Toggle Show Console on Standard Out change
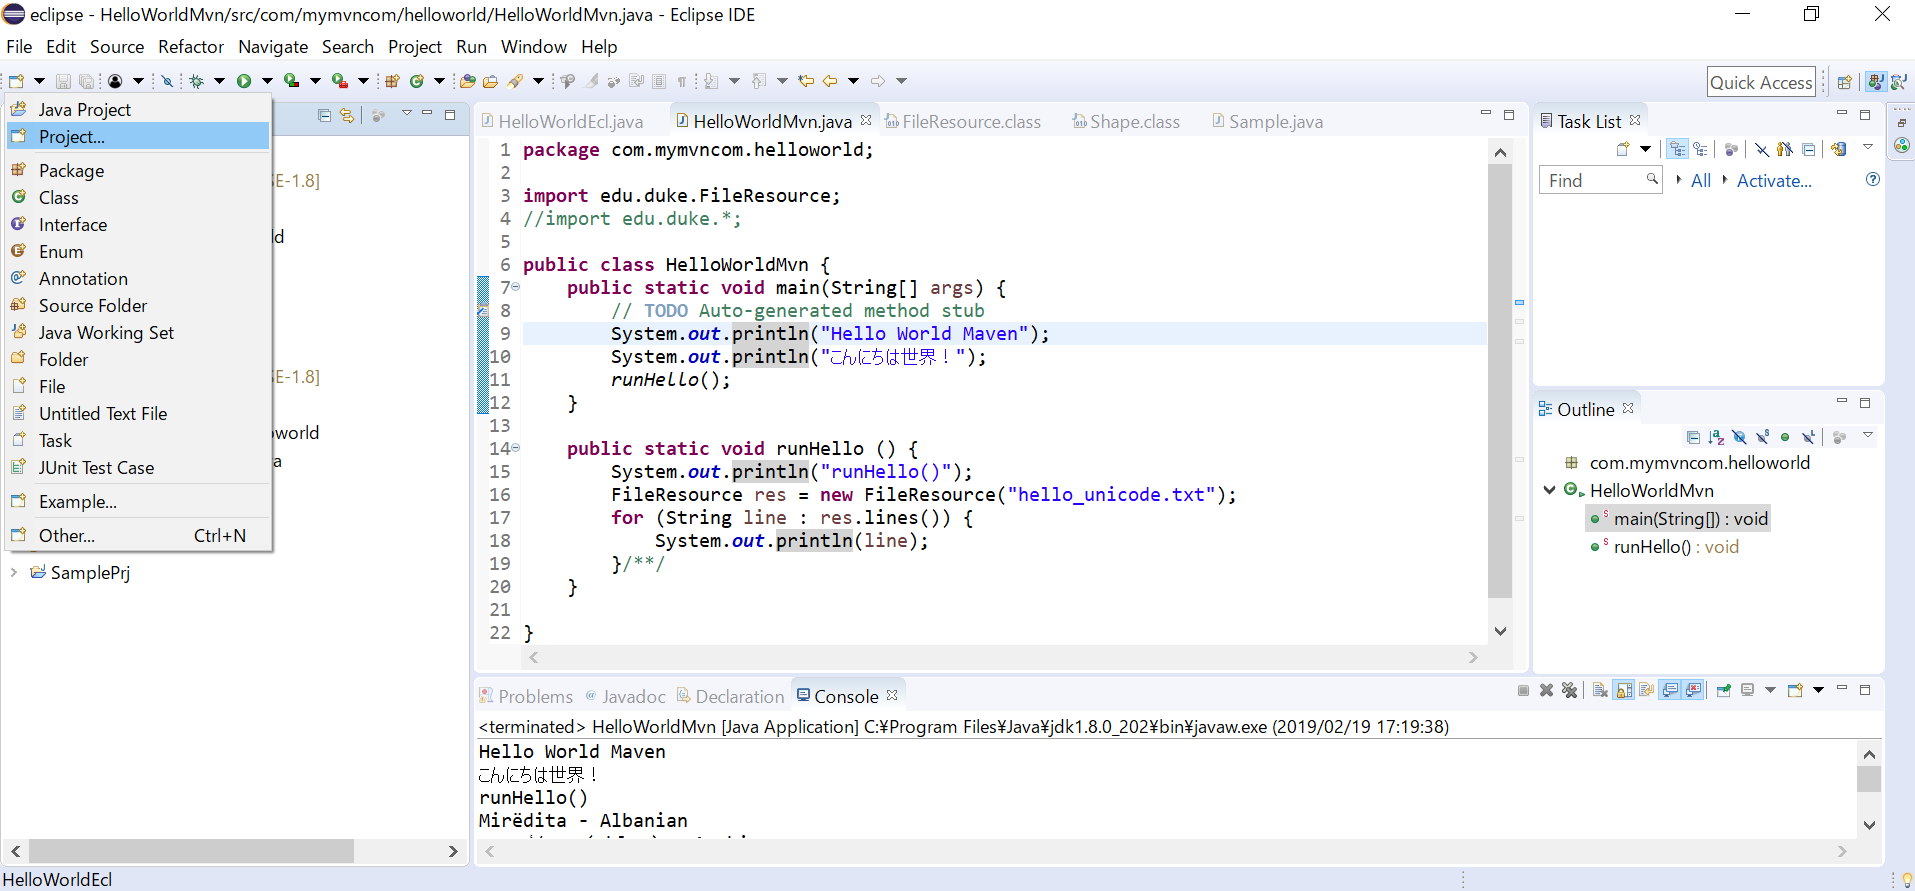This screenshot has height=891, width=1915. [x=1670, y=690]
